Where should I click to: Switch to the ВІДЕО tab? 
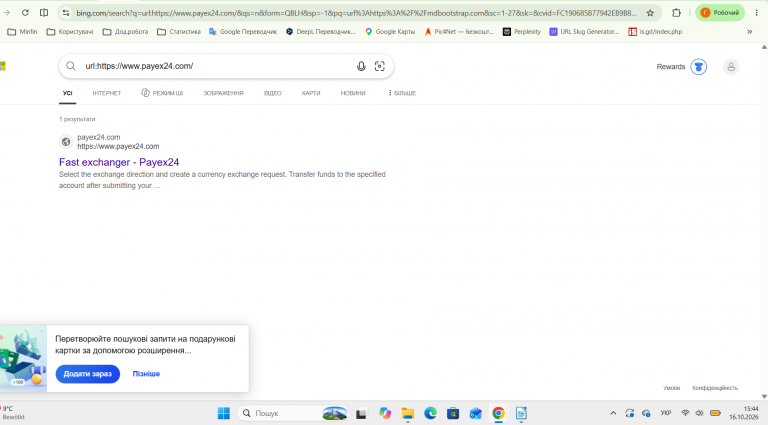(x=273, y=93)
